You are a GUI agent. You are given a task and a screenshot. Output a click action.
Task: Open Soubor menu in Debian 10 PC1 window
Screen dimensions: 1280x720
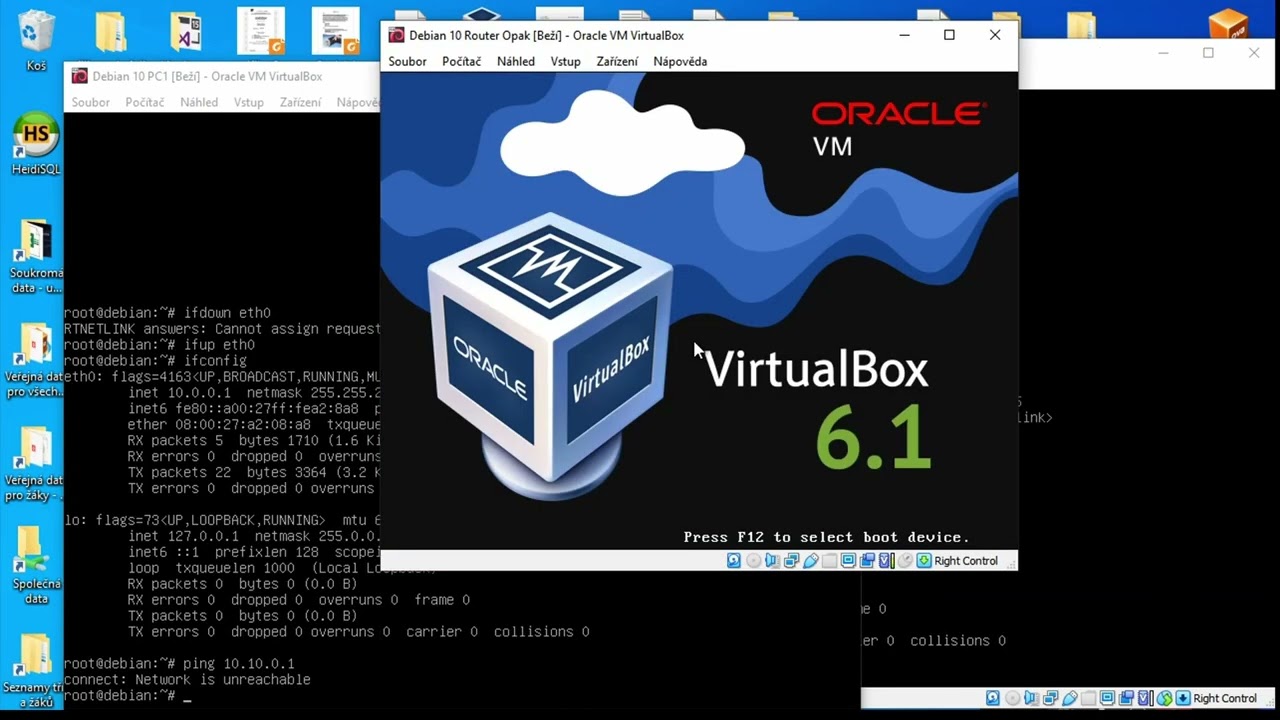pyautogui.click(x=90, y=102)
